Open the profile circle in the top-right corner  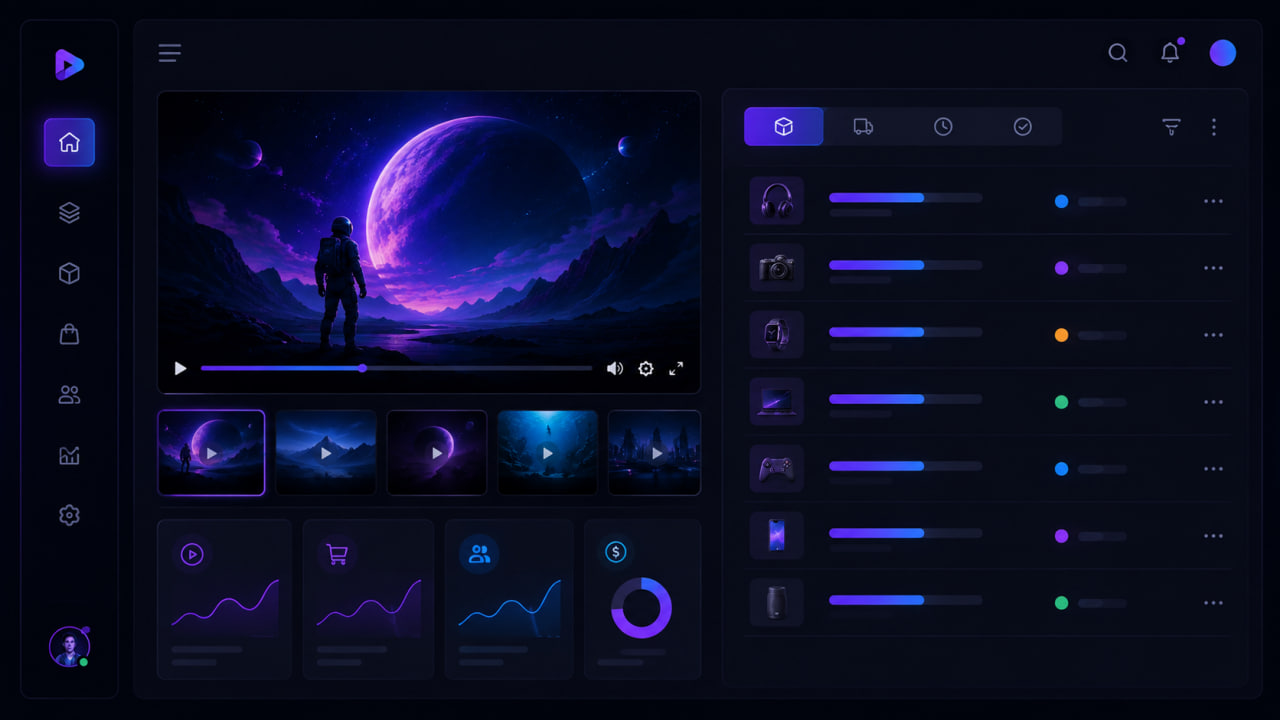click(x=1223, y=53)
